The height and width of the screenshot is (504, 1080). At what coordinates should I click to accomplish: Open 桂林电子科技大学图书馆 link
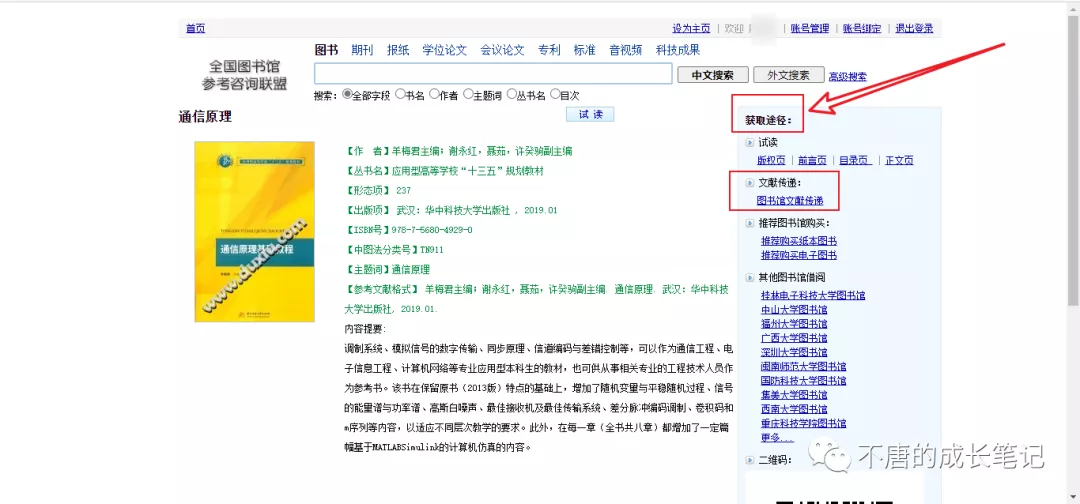pyautogui.click(x=813, y=295)
